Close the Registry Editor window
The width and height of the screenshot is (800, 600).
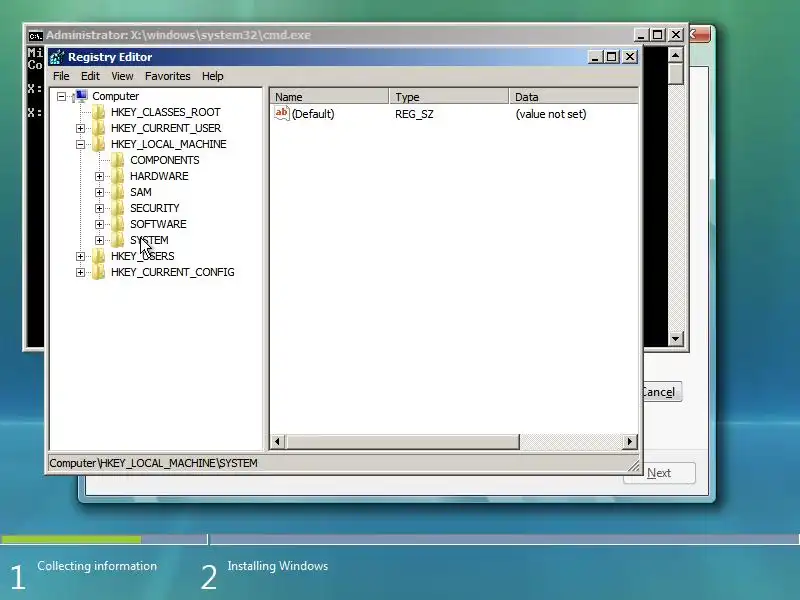pos(630,57)
